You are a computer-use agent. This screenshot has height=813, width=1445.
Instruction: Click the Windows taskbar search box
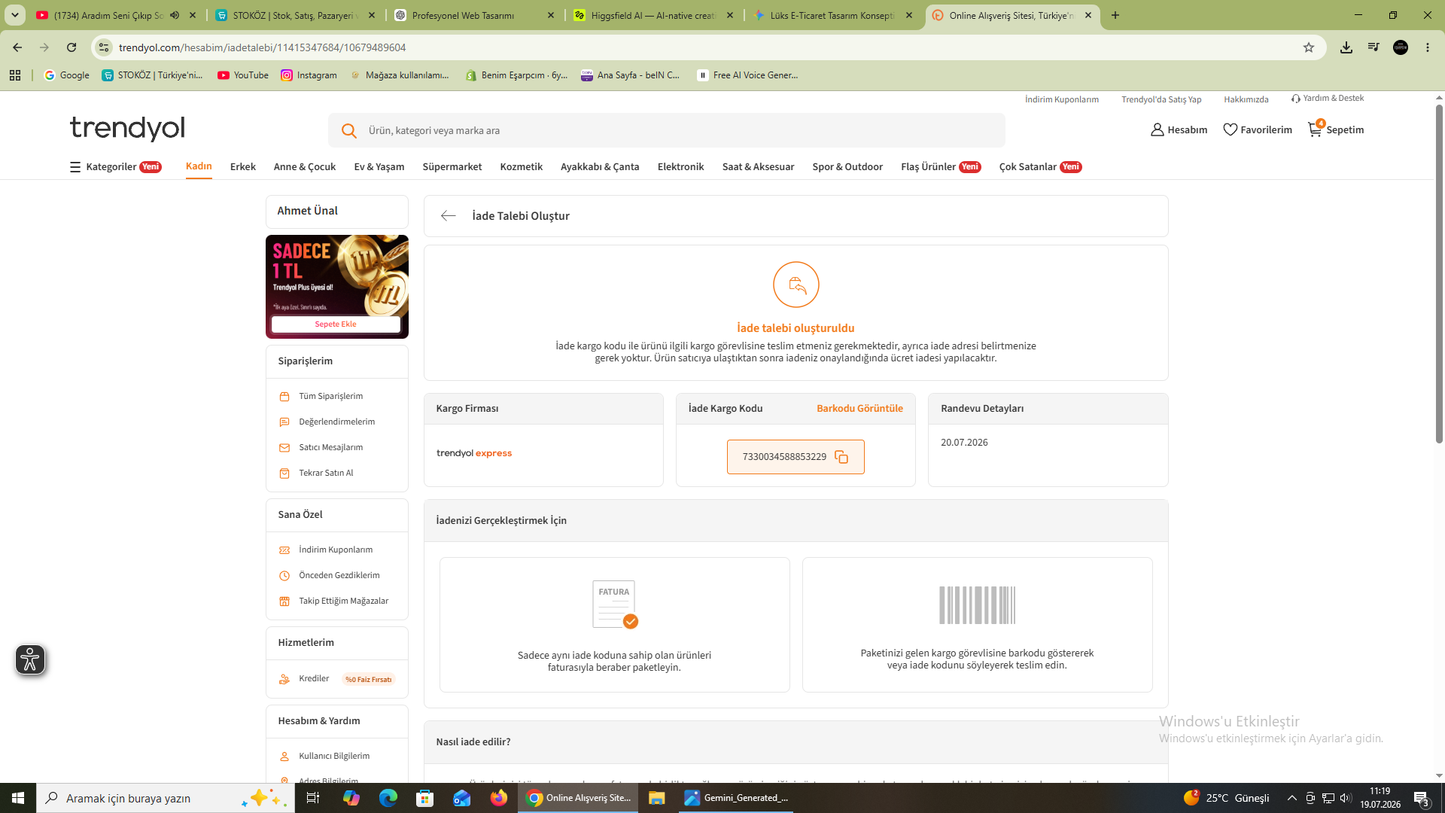coord(165,798)
